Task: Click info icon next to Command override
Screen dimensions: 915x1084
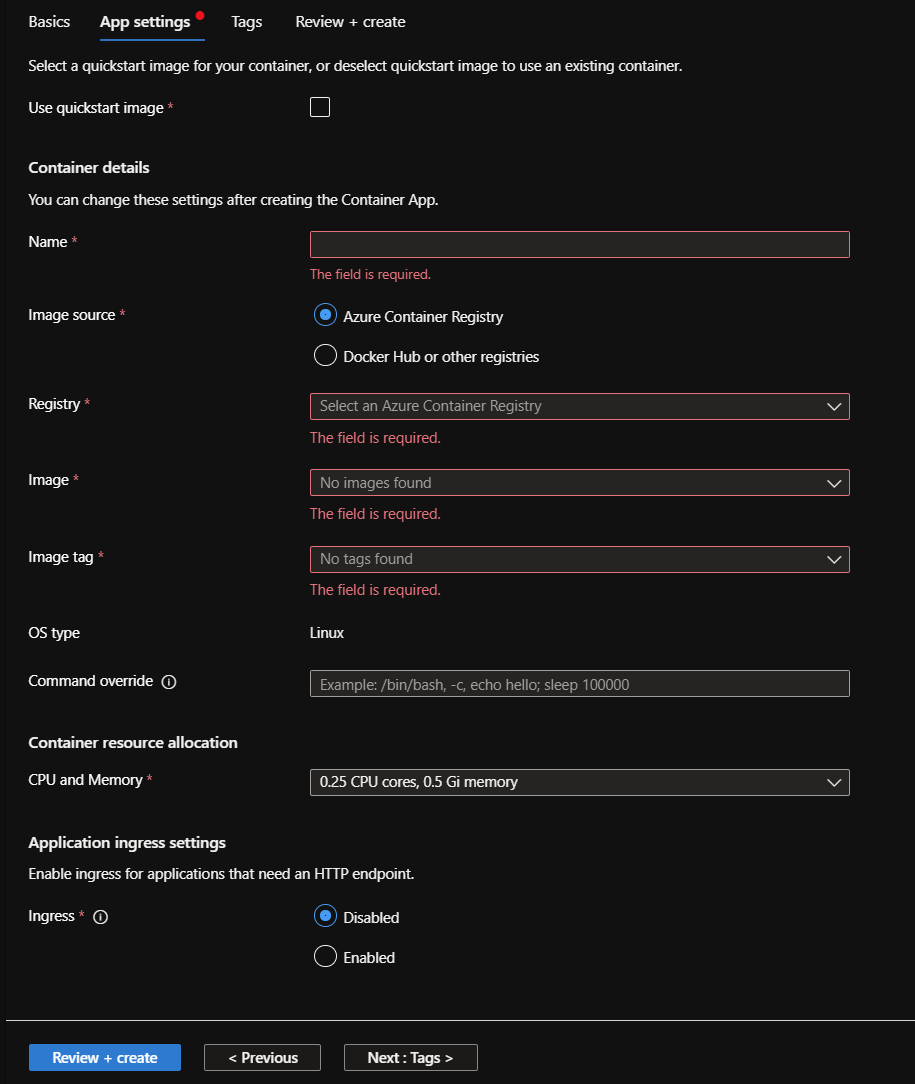Action: 169,682
